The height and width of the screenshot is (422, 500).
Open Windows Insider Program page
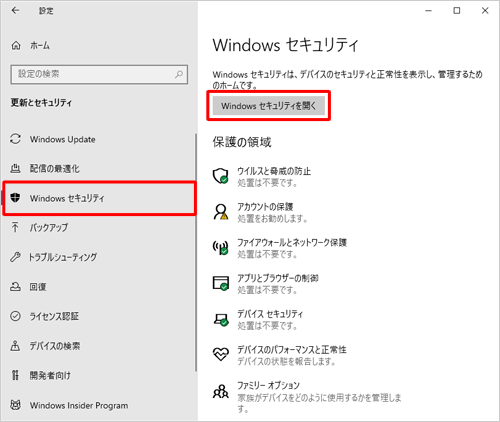(x=79, y=405)
